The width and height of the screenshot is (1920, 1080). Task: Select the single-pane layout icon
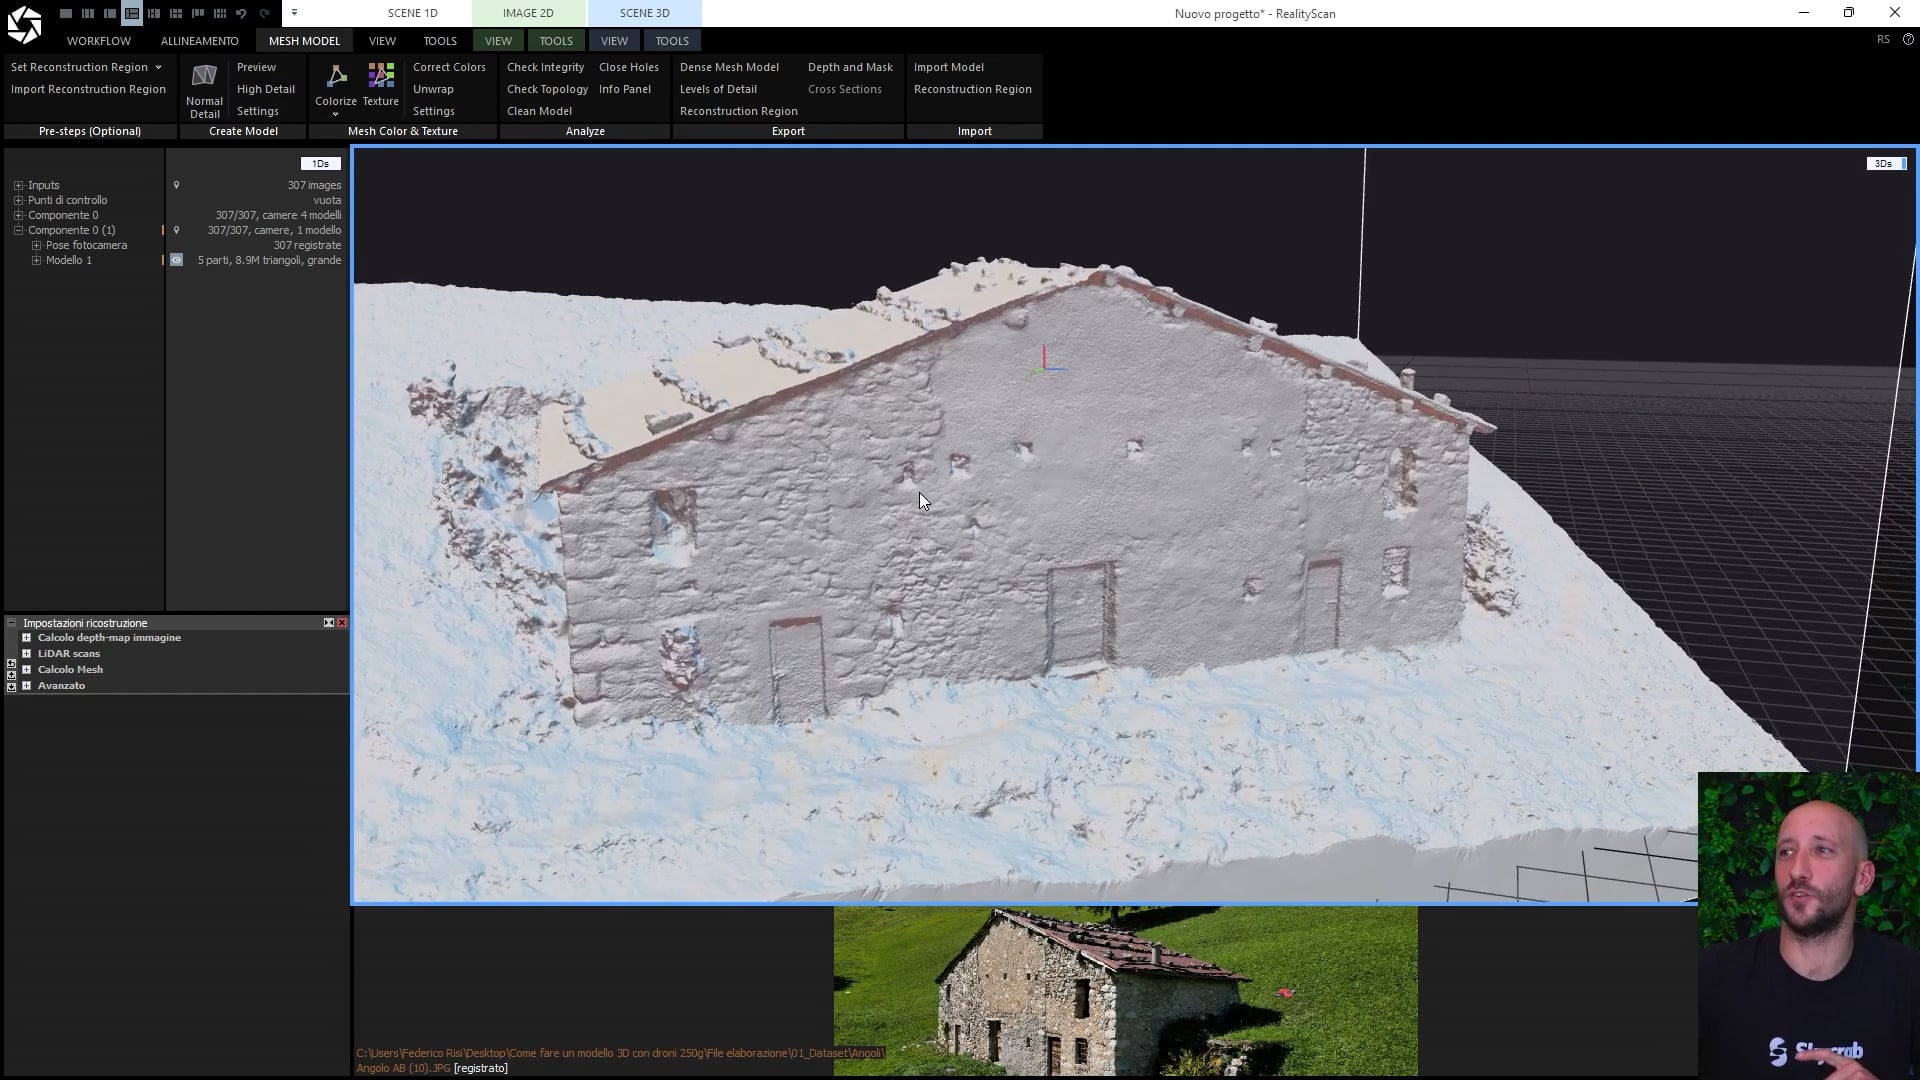pyautogui.click(x=66, y=13)
